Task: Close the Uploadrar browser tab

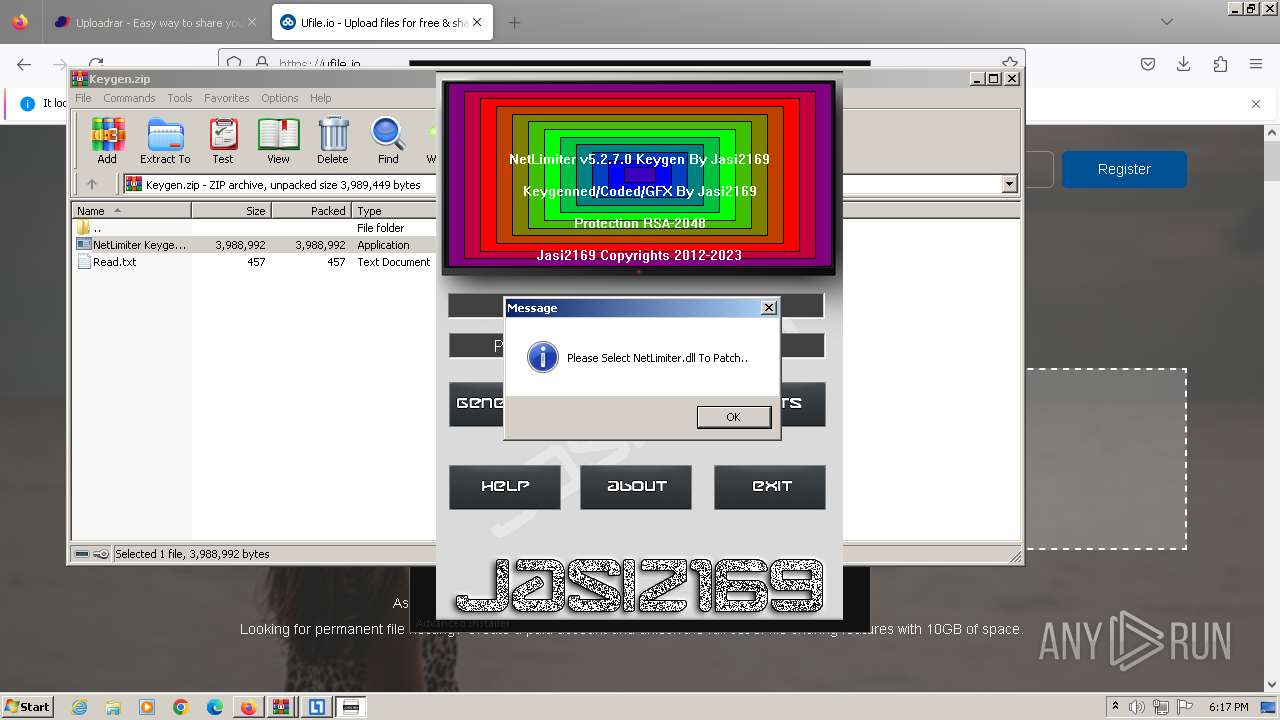Action: pos(251,22)
